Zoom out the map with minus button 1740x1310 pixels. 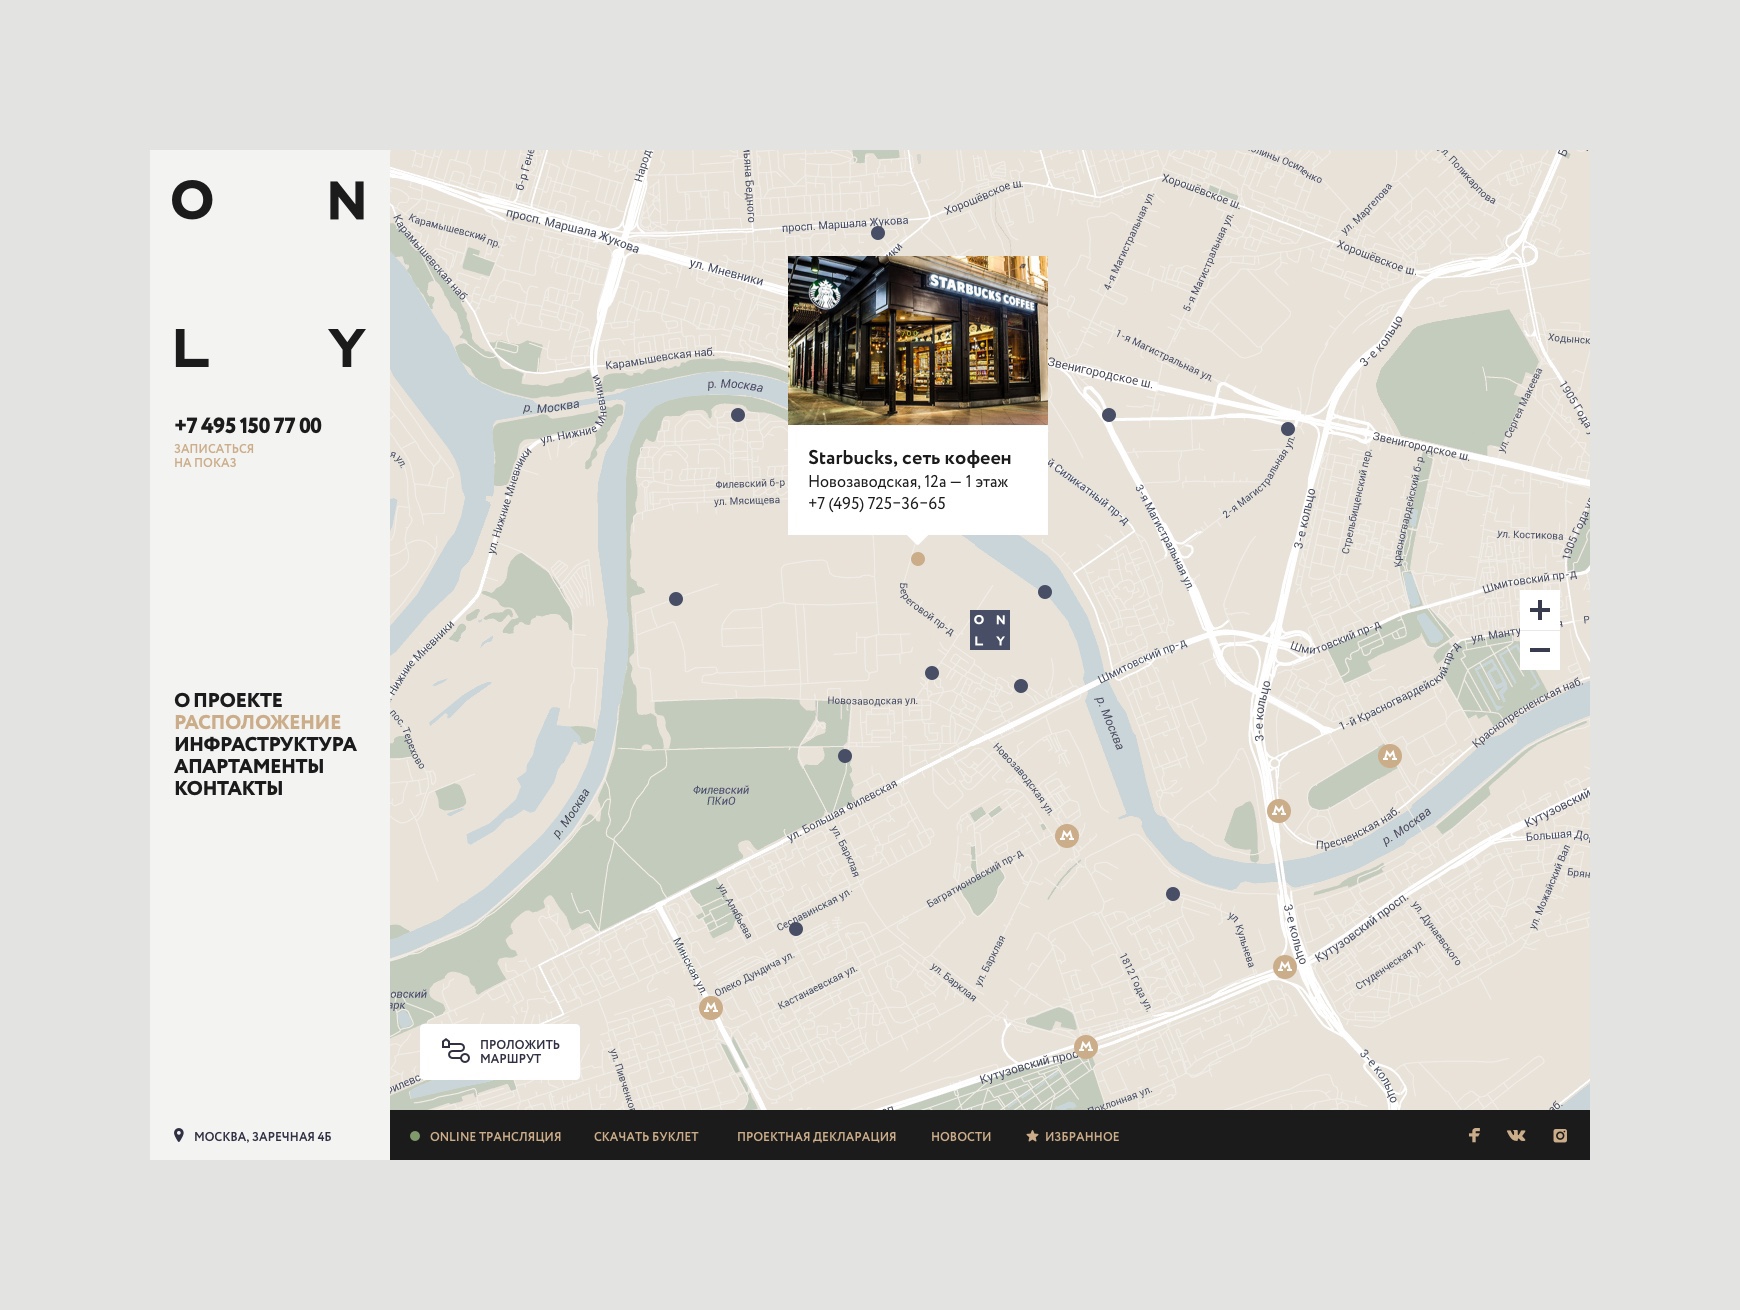pyautogui.click(x=1540, y=650)
